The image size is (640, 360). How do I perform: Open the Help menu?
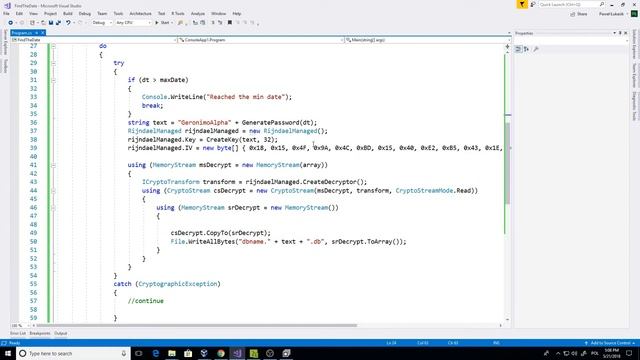pos(237,13)
